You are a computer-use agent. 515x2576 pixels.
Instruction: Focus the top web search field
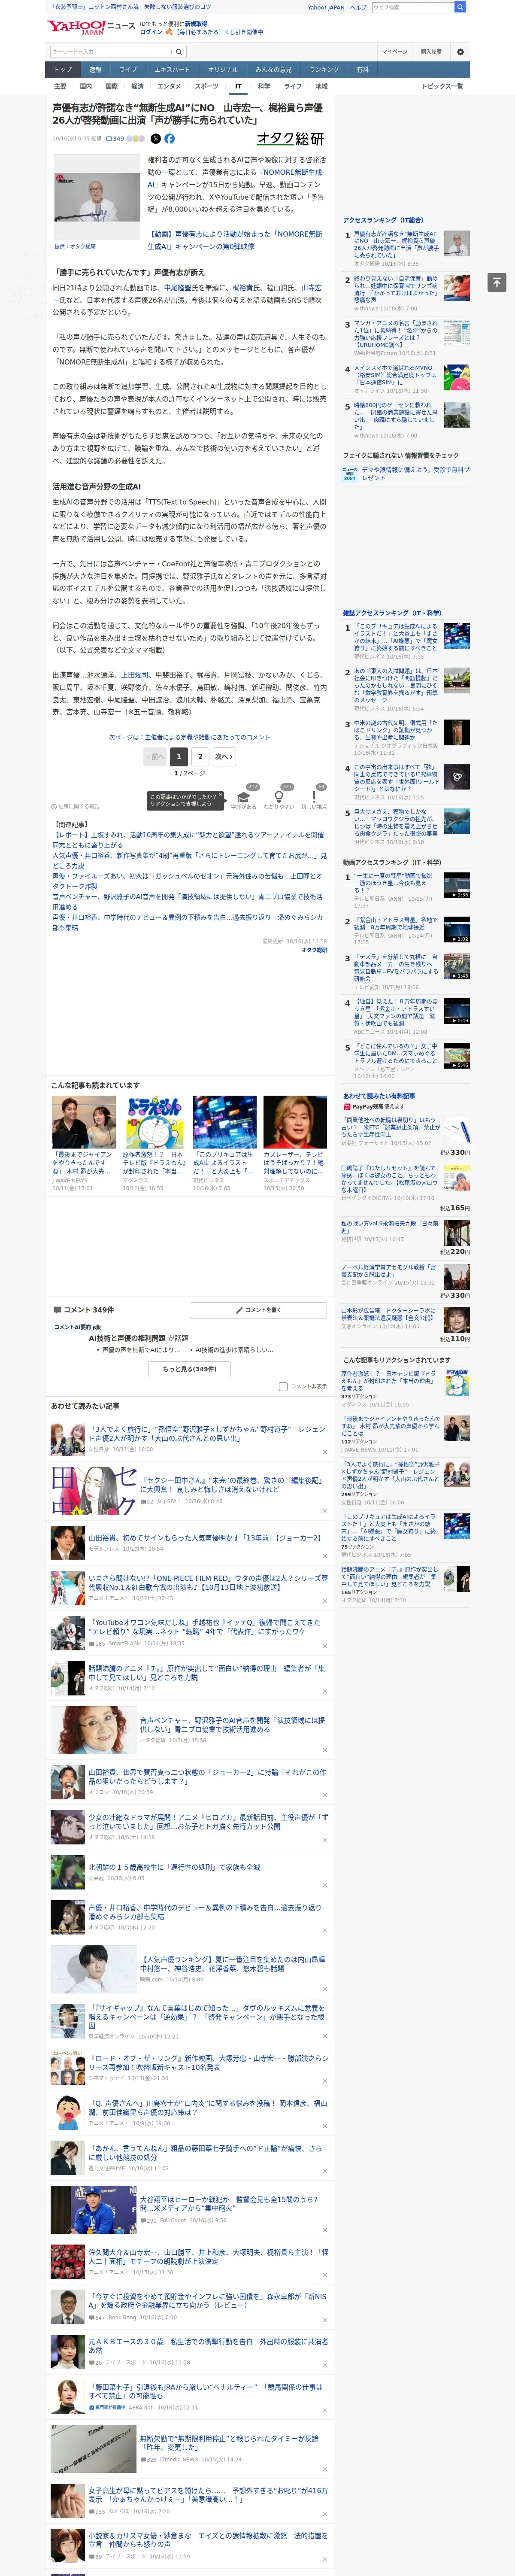[x=413, y=7]
